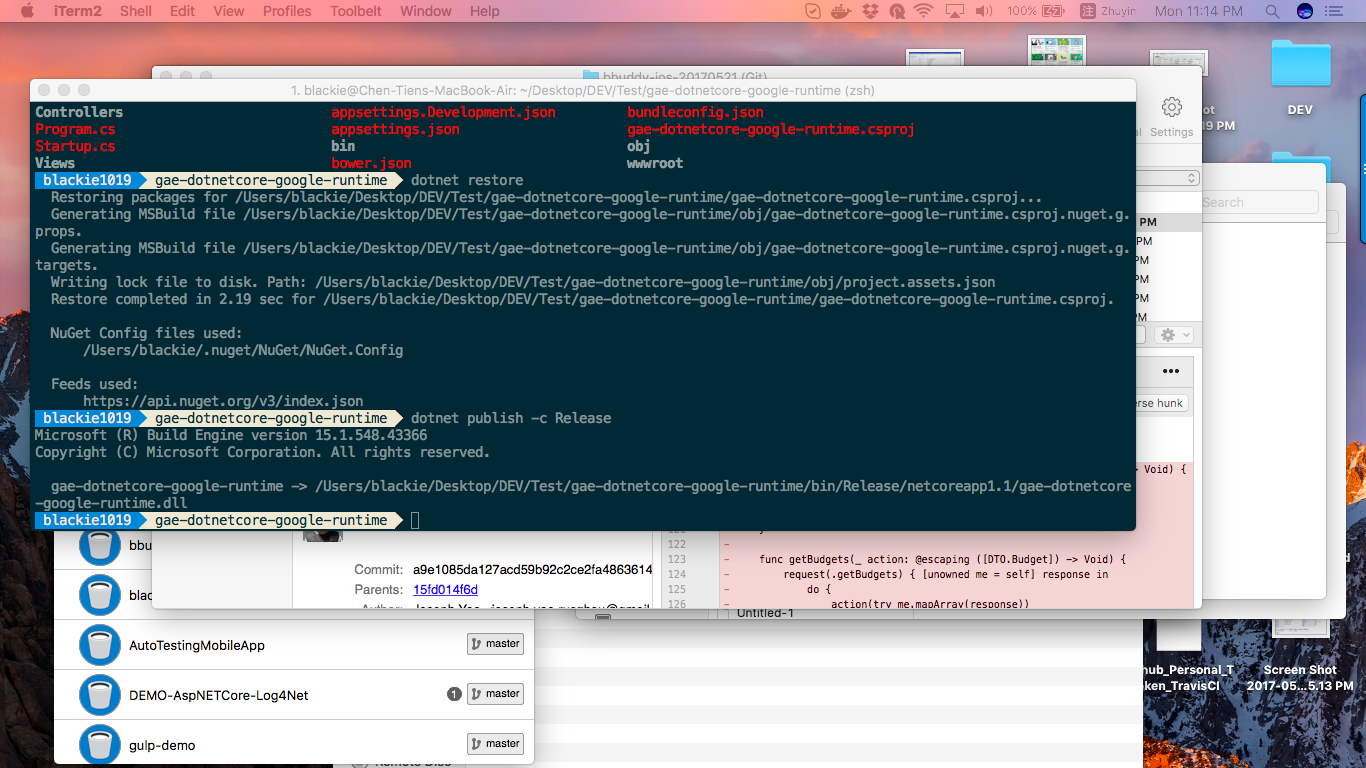
Task: Click the AutoTestingMobileApp repository bucket icon
Action: click(100, 645)
